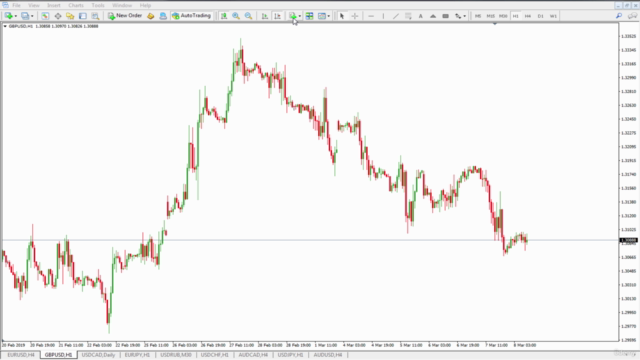This screenshot has width=640, height=360.
Task: Activate the standard cursor mode
Action: [x=342, y=16]
